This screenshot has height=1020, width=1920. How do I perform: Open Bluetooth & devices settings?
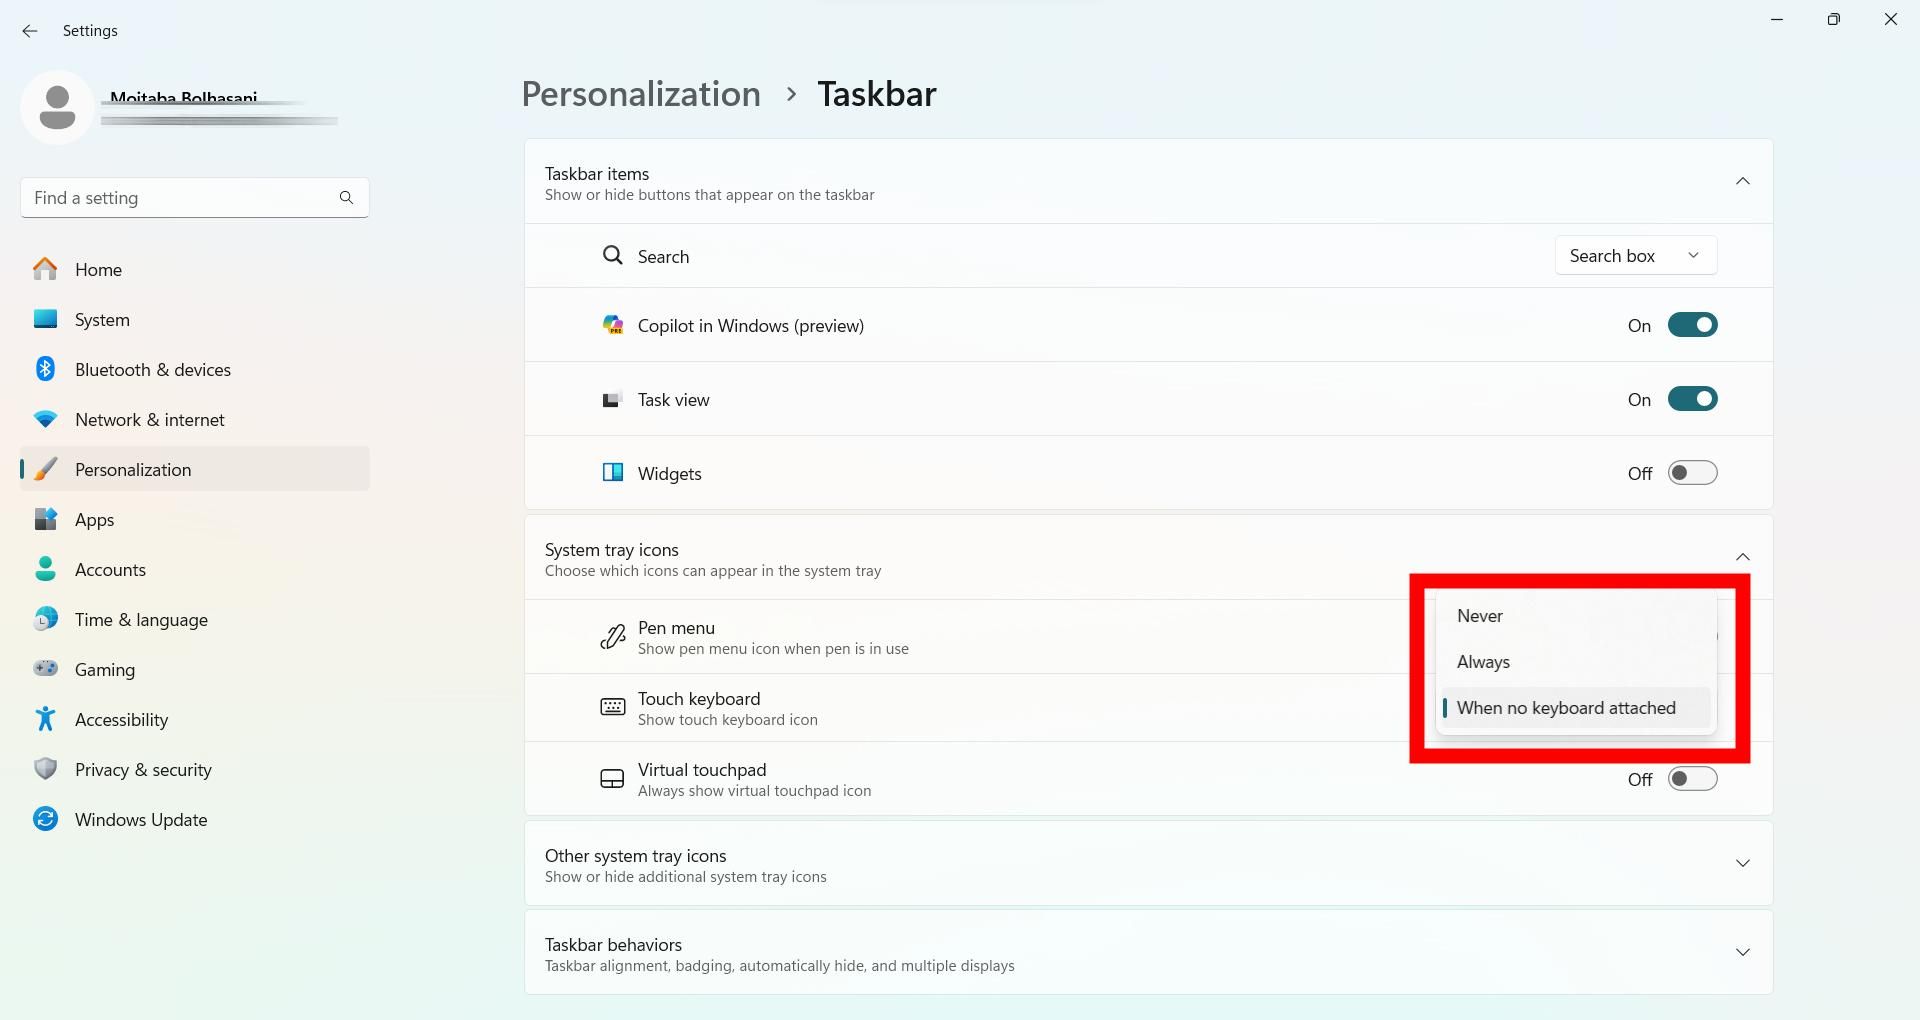point(152,370)
